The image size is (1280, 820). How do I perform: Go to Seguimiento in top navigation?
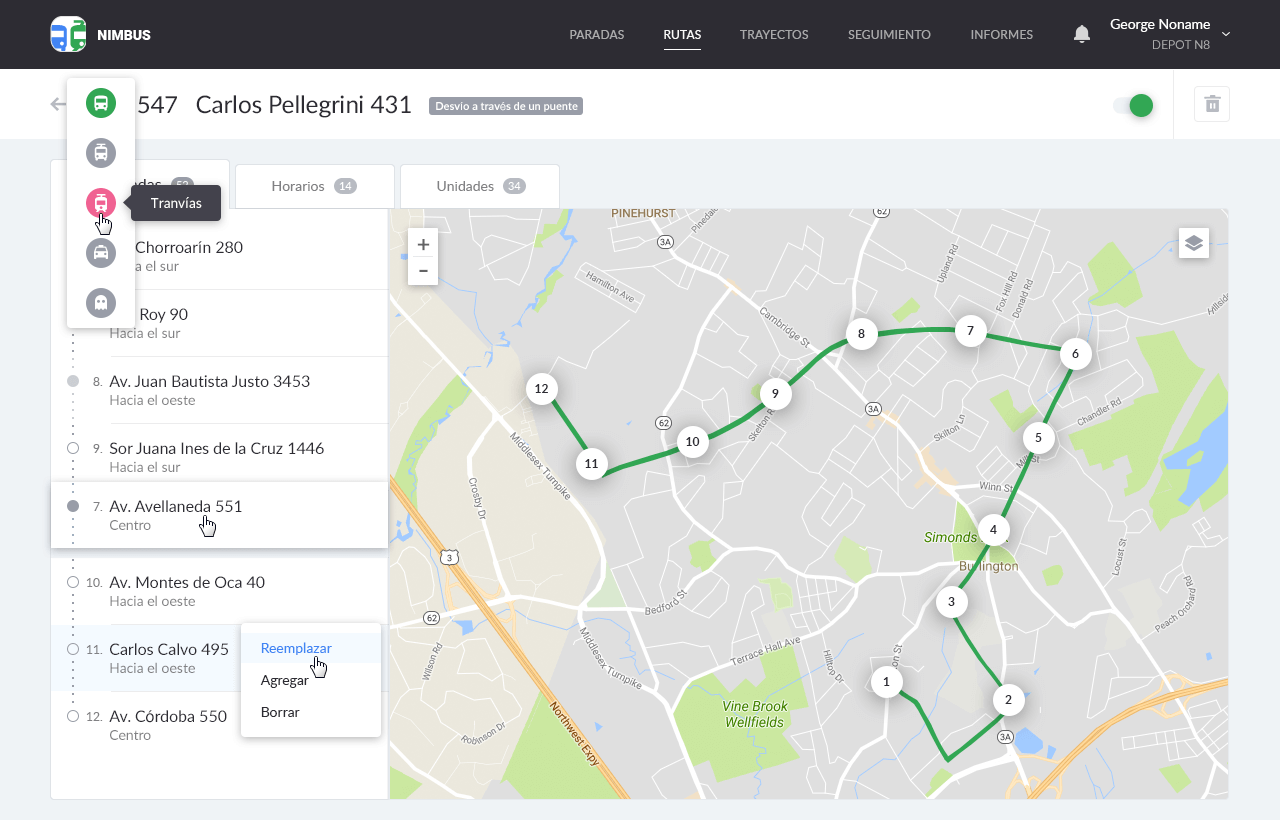(889, 34)
